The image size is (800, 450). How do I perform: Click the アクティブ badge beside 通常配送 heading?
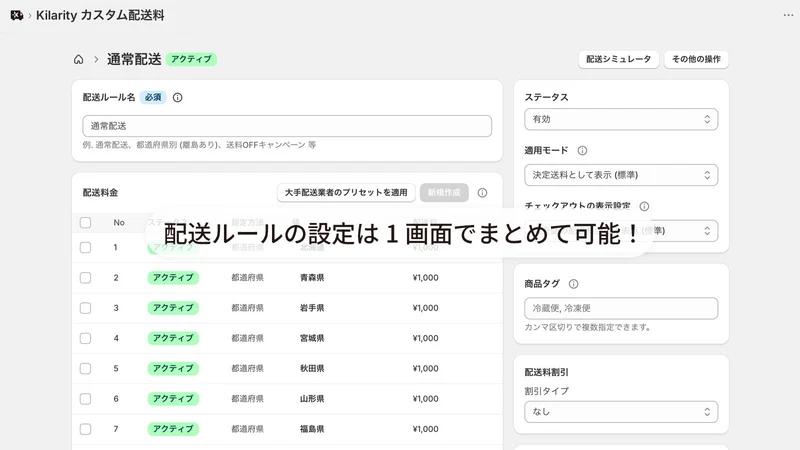pos(191,59)
